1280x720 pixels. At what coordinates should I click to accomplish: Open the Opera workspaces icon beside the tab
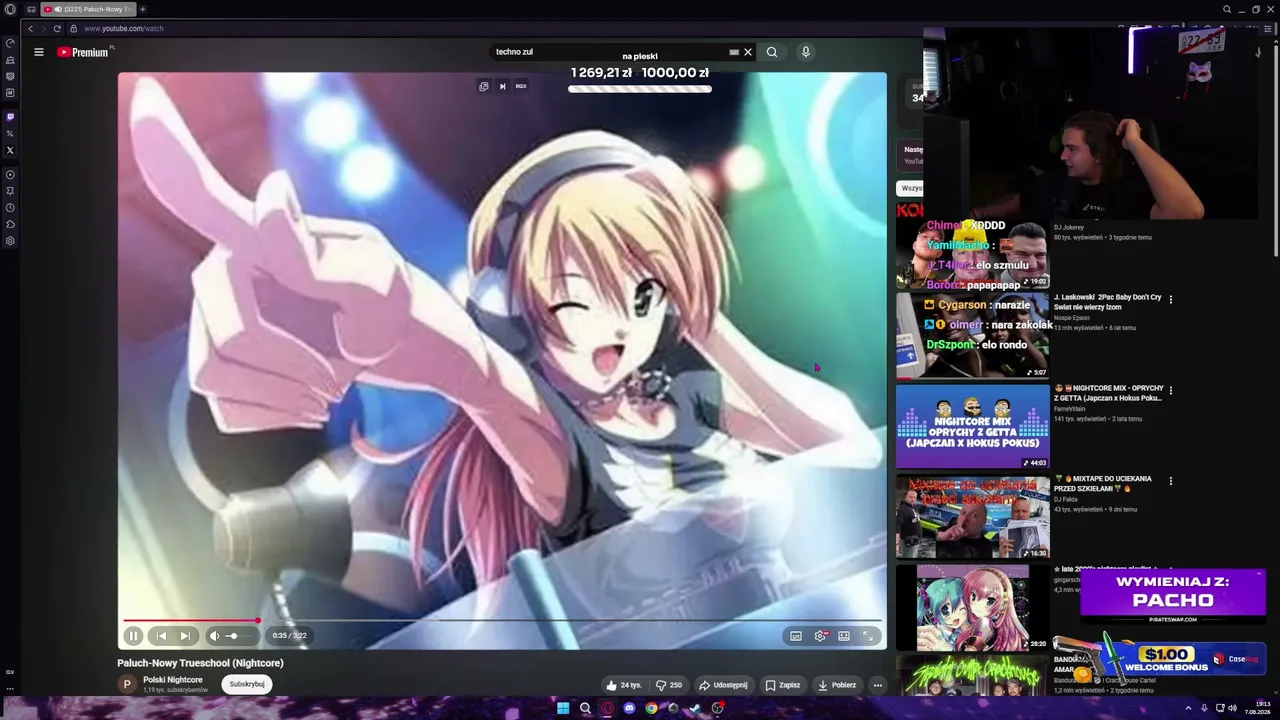tap(31, 9)
